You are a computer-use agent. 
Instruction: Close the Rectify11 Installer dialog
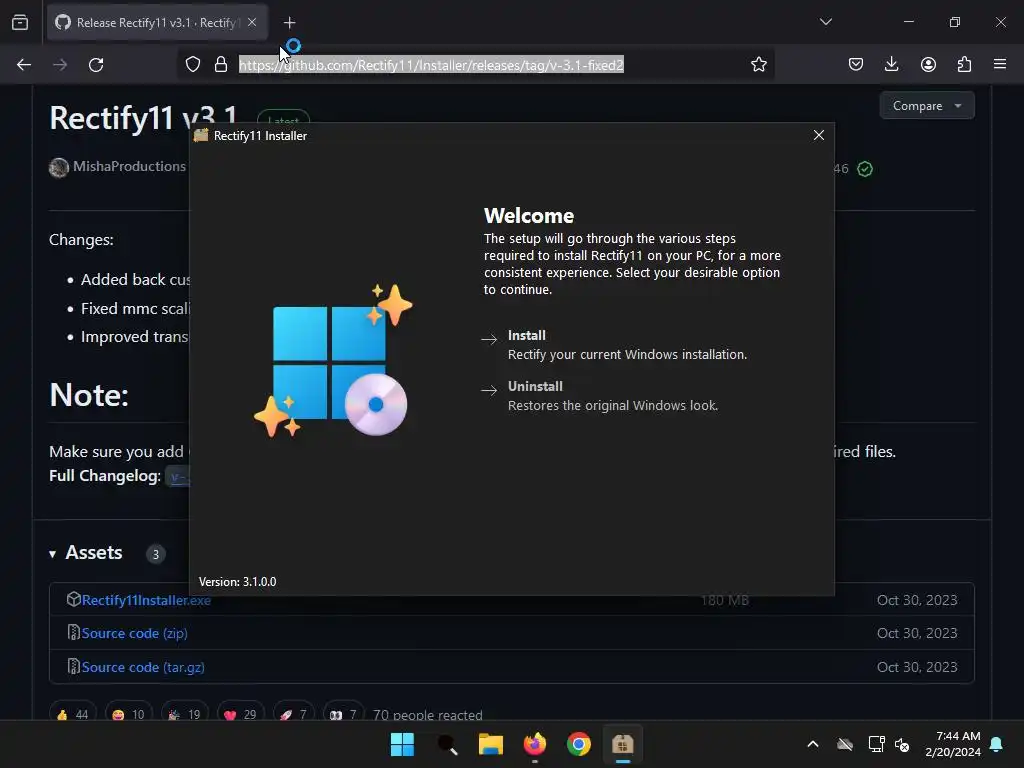818,135
